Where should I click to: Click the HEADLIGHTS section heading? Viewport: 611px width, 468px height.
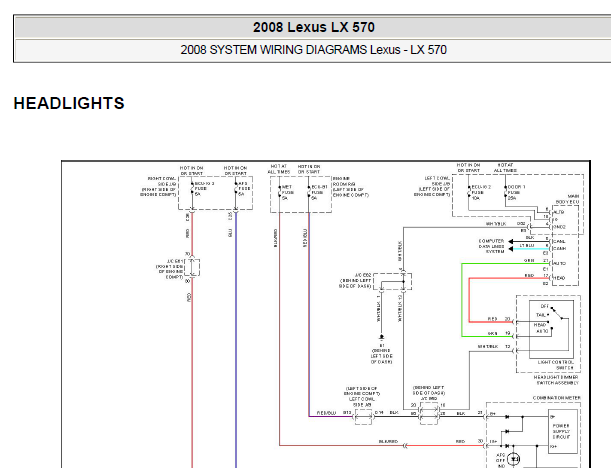coord(69,103)
